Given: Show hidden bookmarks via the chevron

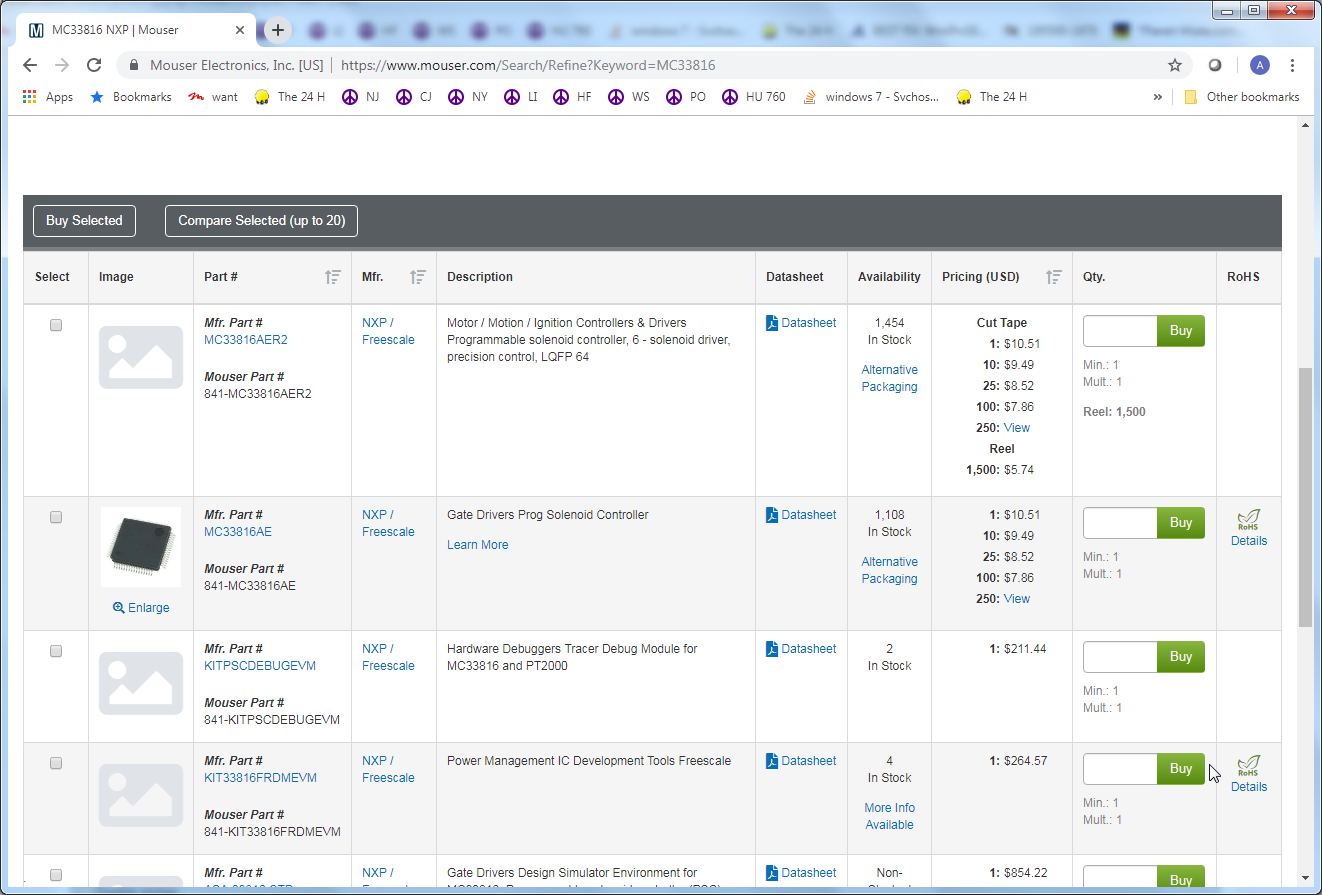Looking at the screenshot, I should point(1158,97).
